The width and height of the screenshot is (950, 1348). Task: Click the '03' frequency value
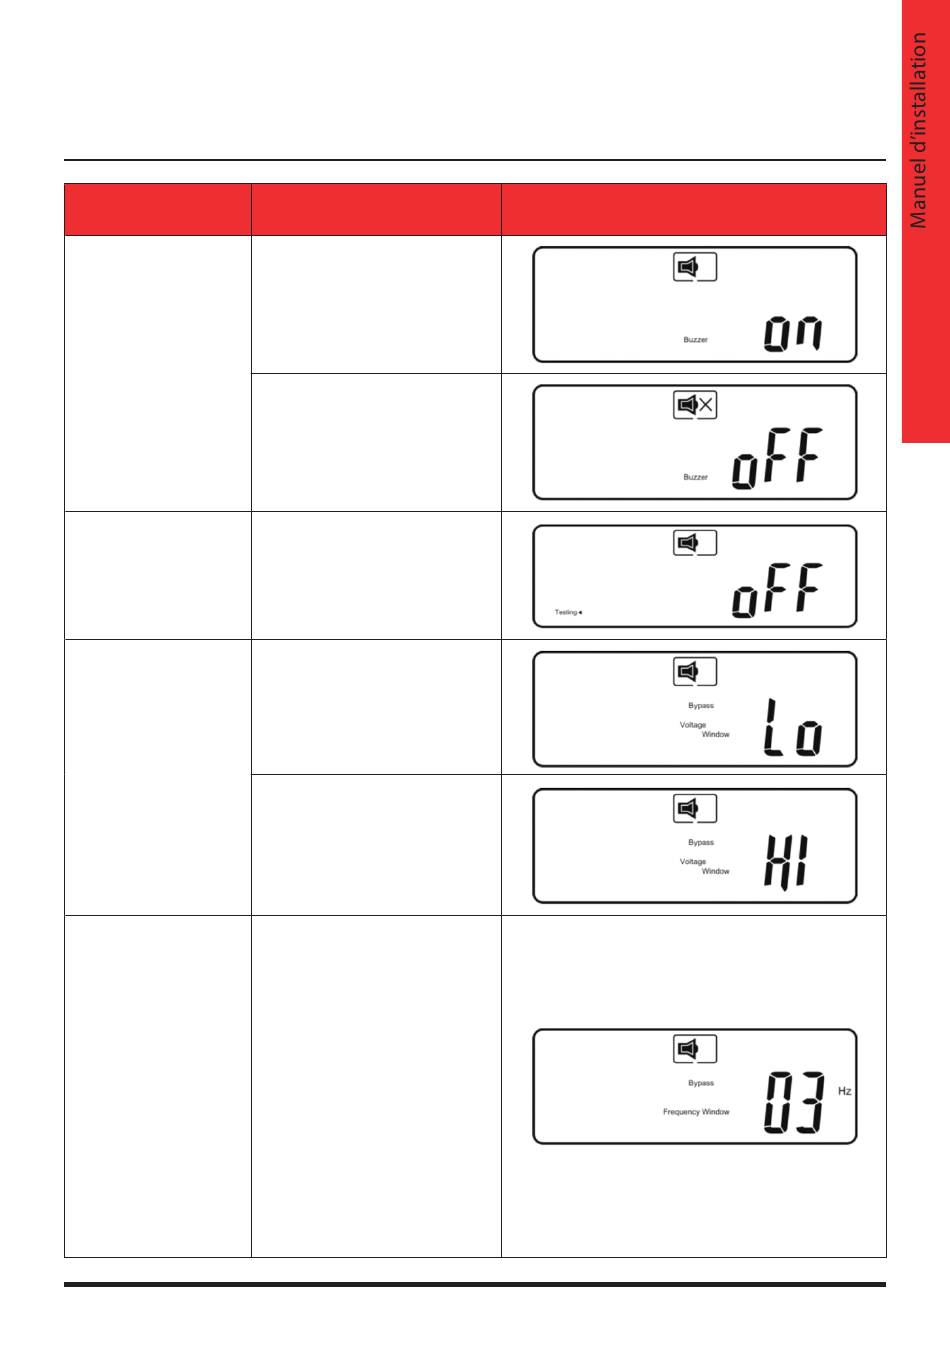pyautogui.click(x=795, y=1103)
